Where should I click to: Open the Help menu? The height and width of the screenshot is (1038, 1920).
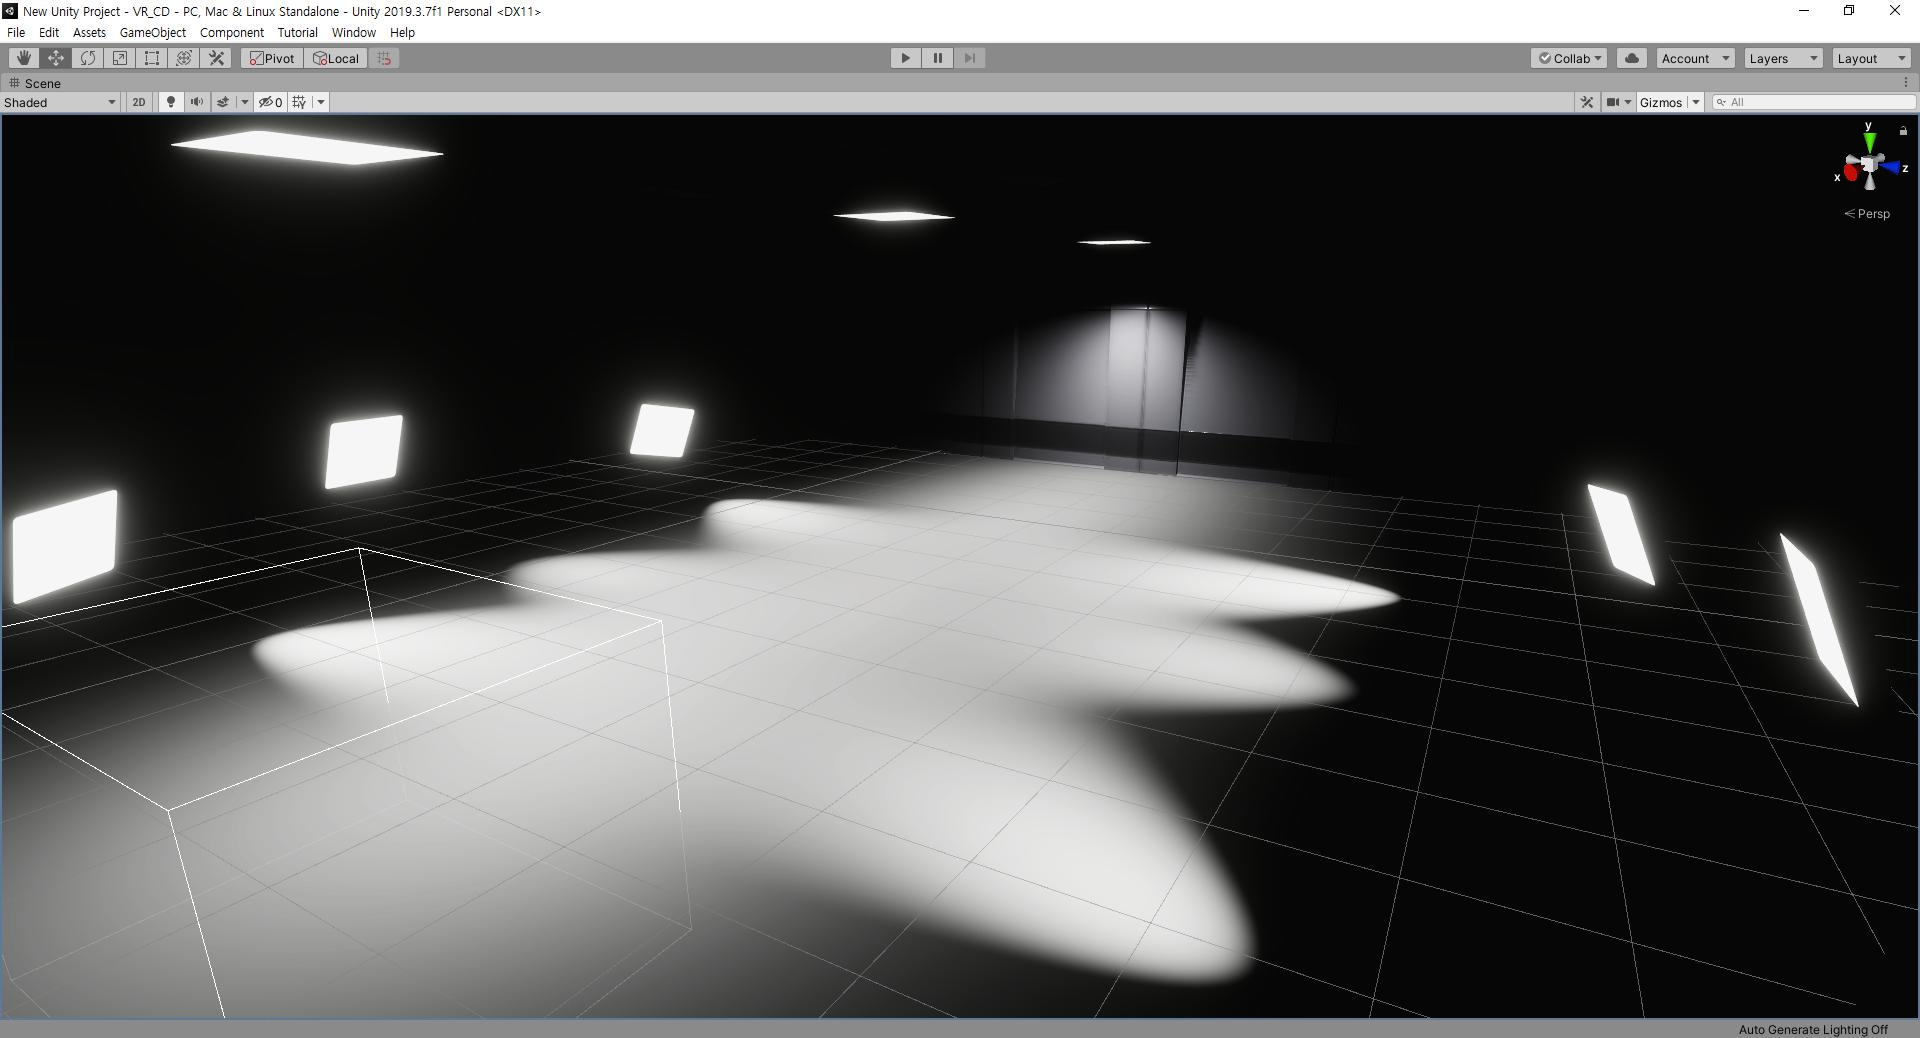click(402, 32)
